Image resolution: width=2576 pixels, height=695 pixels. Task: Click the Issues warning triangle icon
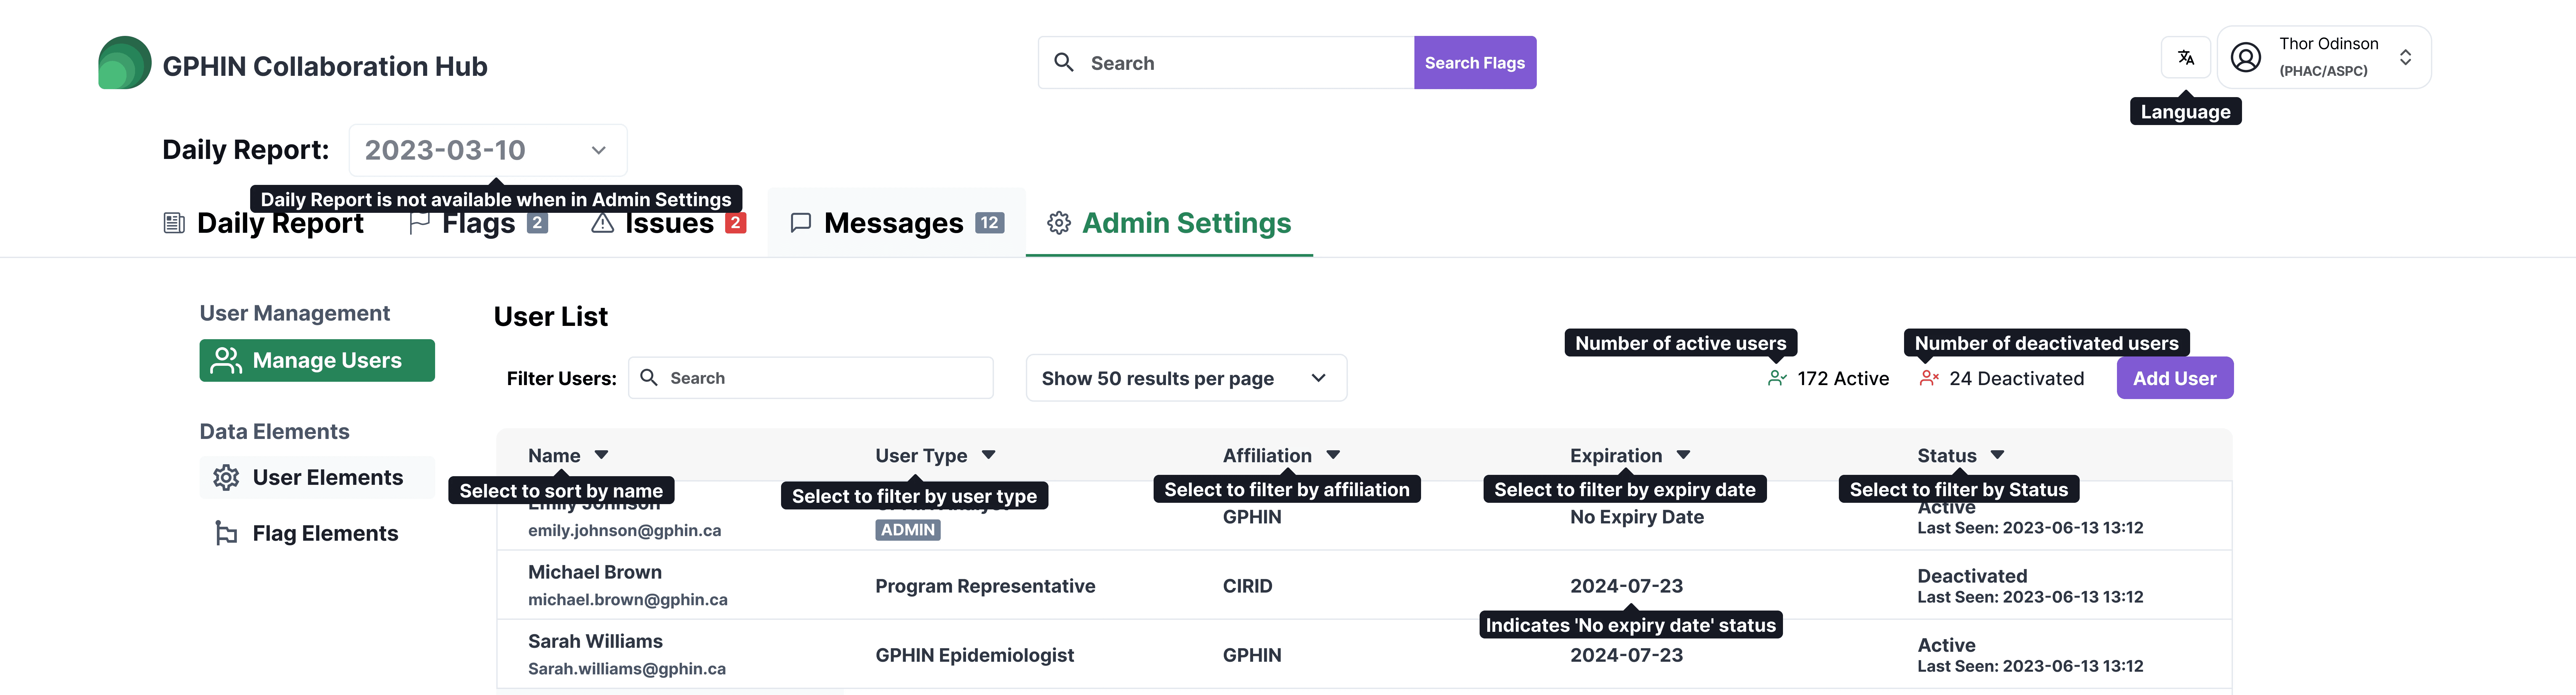tap(602, 223)
